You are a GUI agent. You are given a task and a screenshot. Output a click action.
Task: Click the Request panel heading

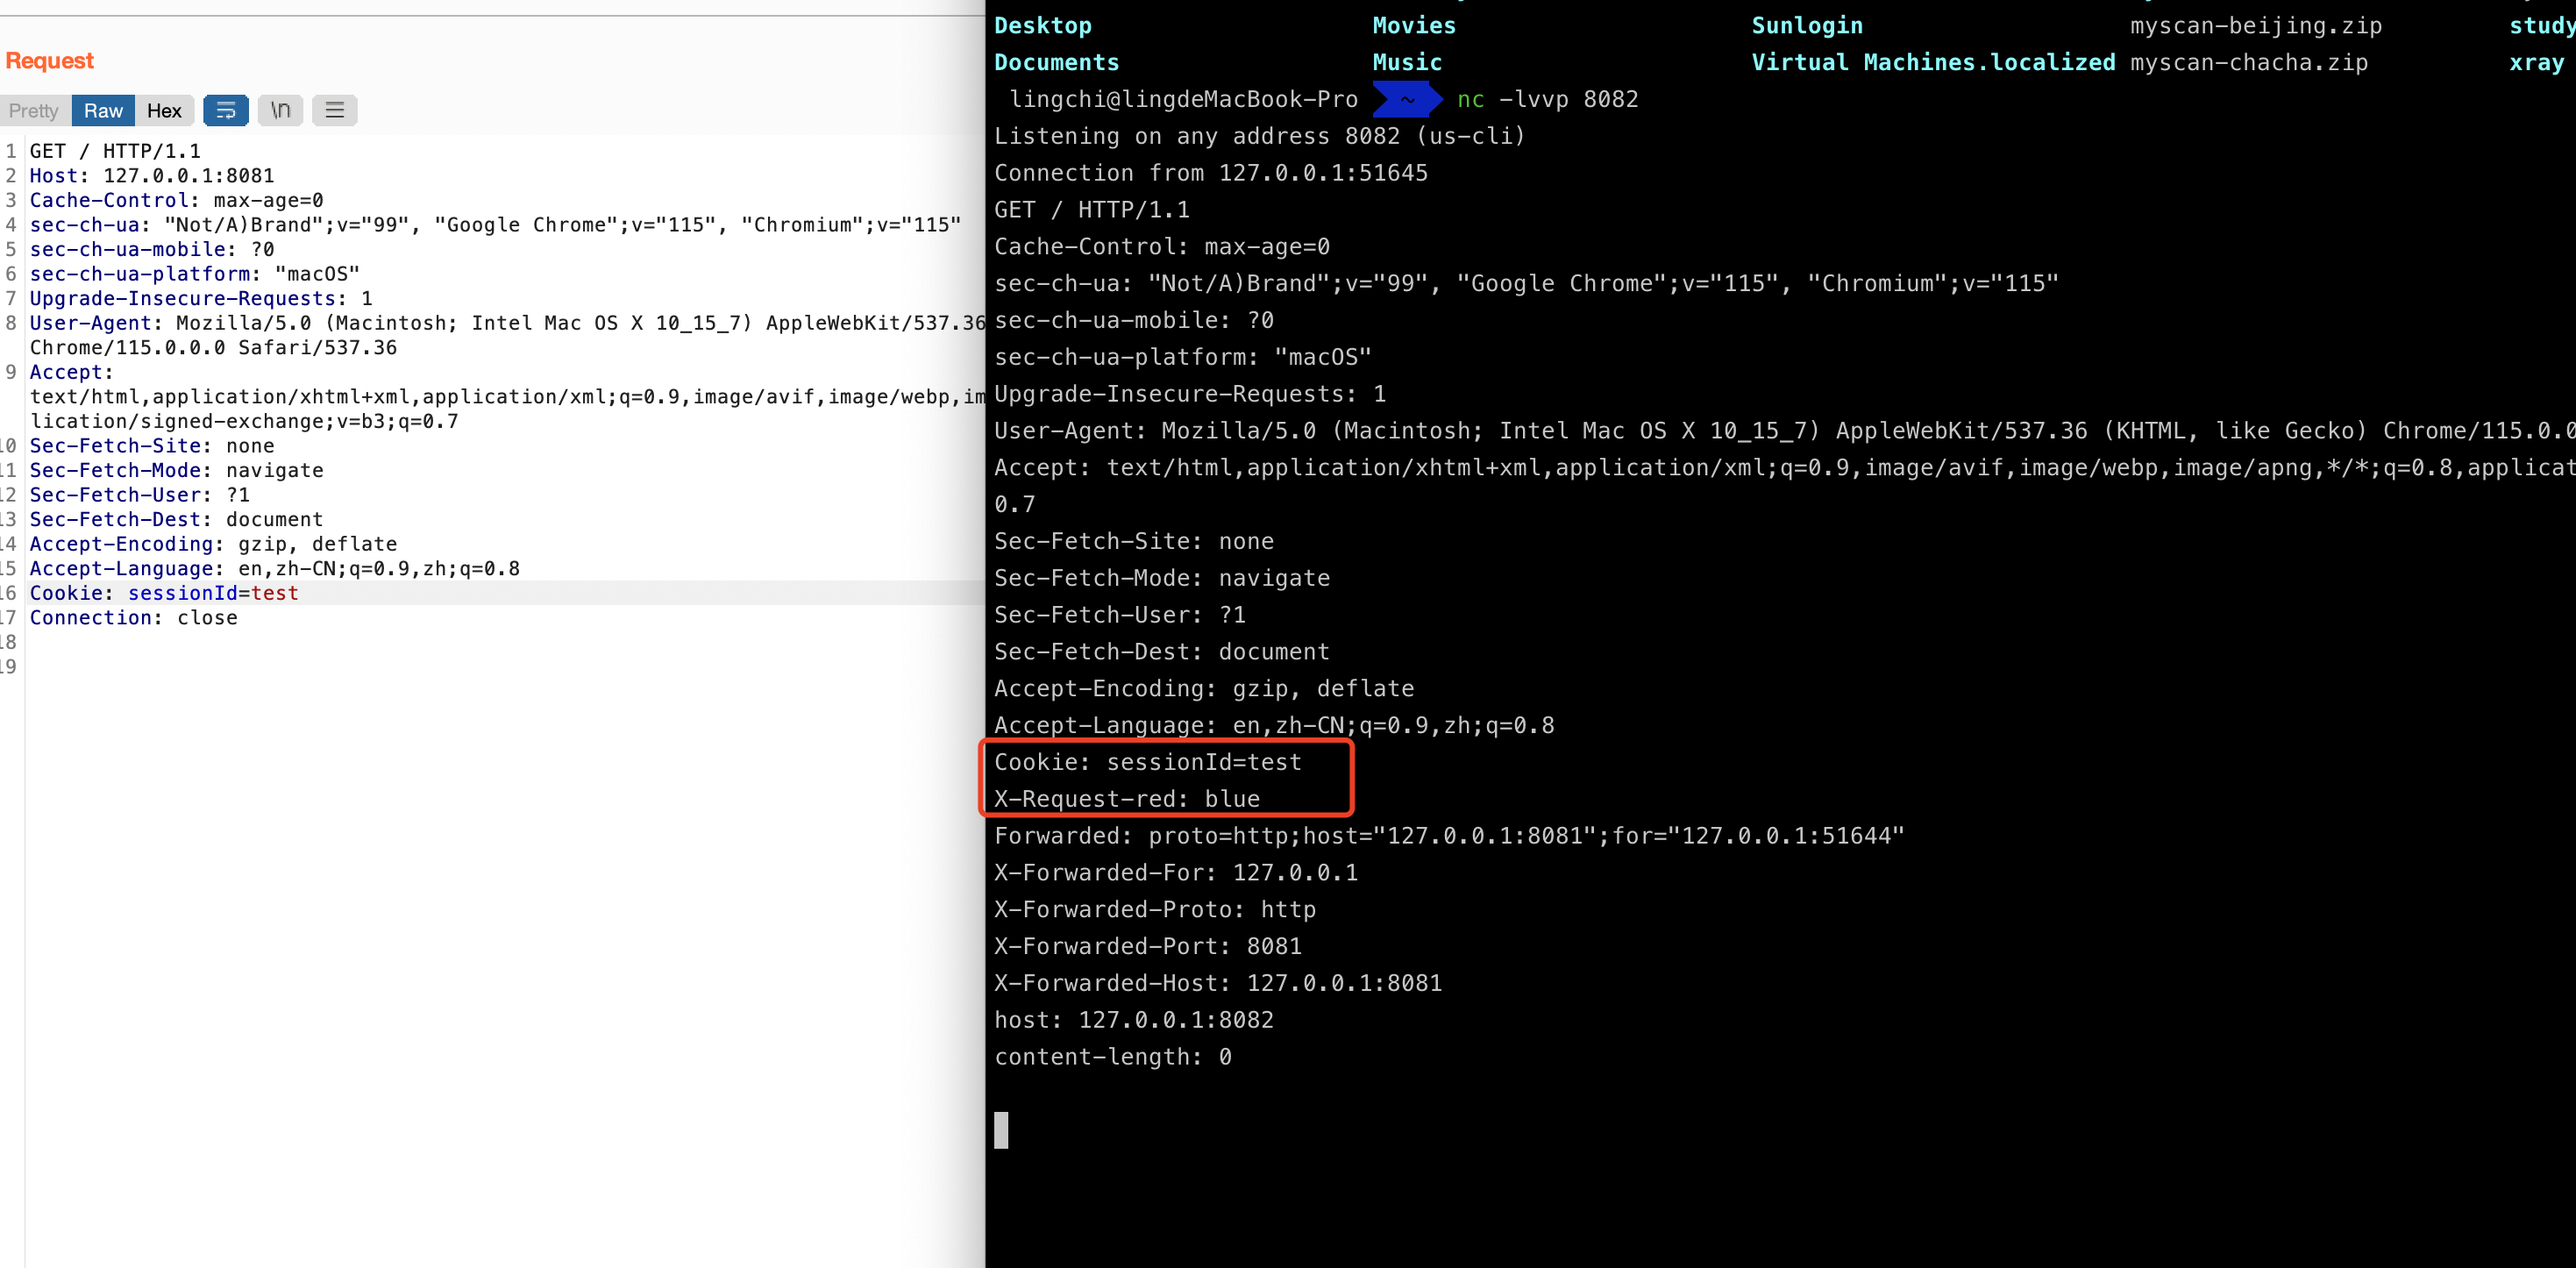tap(49, 60)
